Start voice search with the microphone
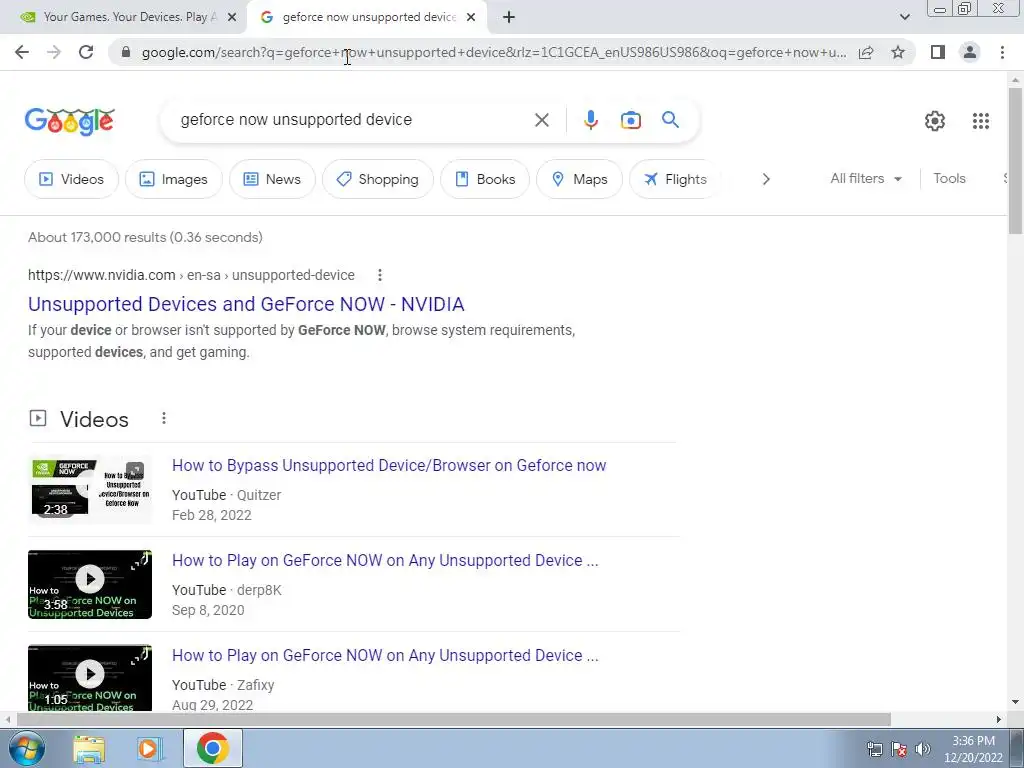Screen dimensions: 1024x768 pos(590,120)
